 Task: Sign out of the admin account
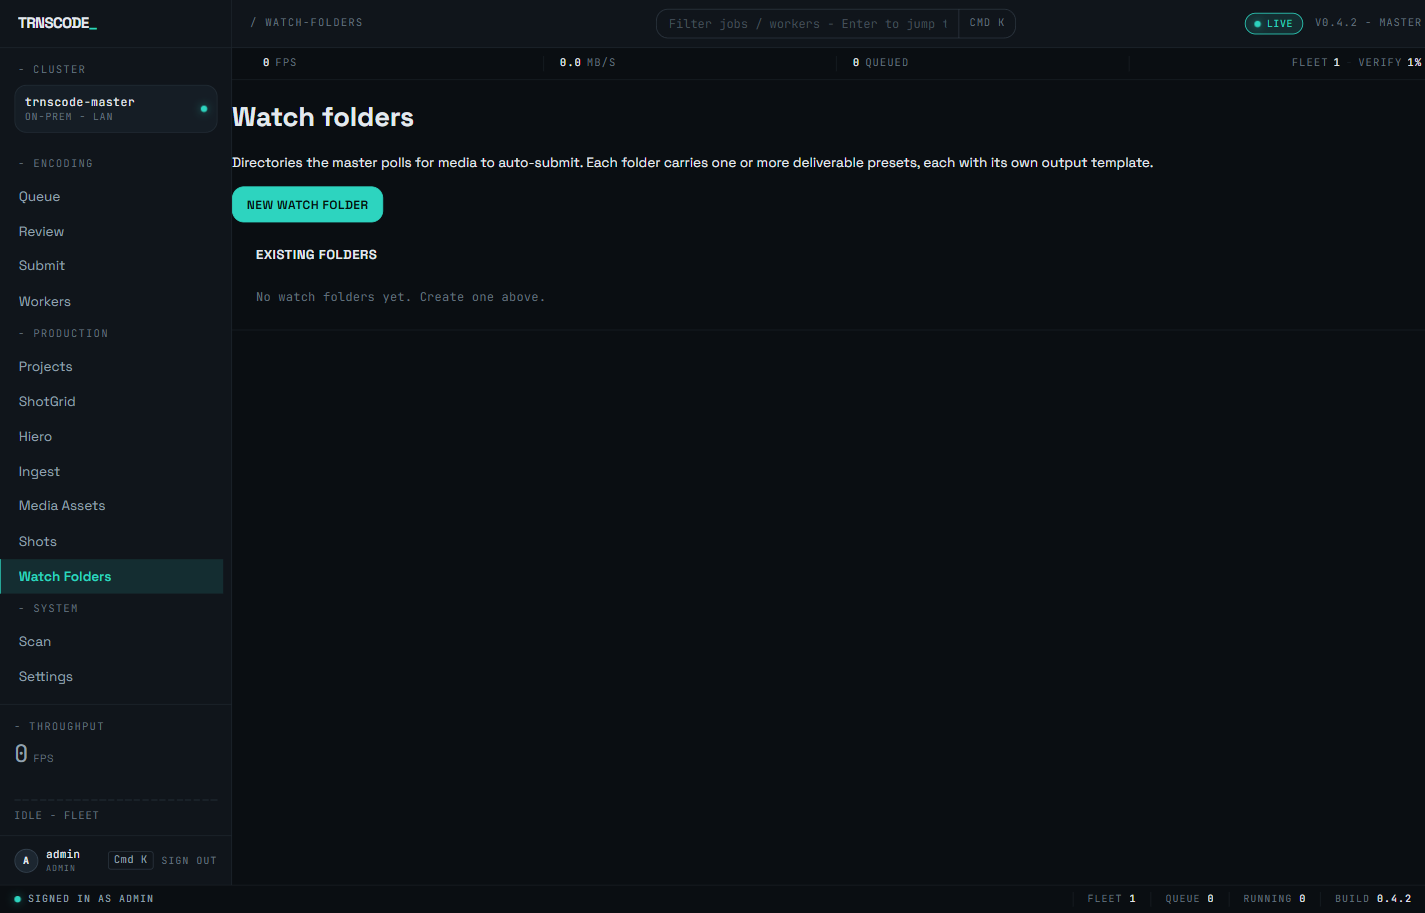[x=189, y=861]
